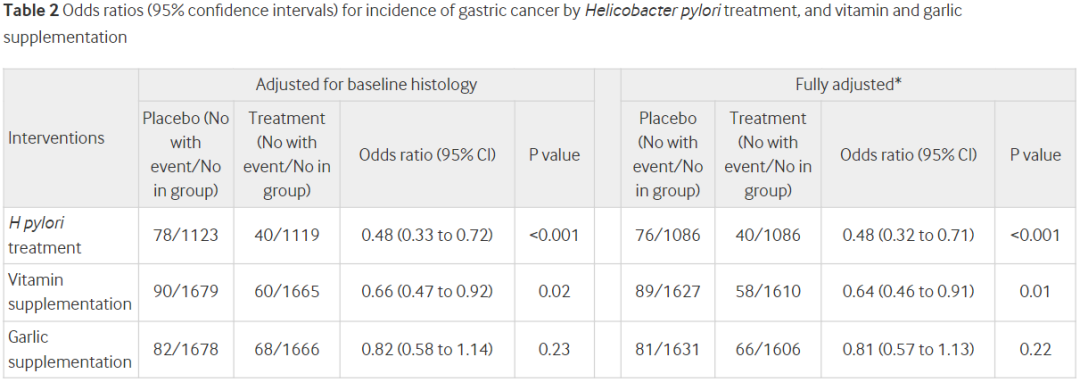Click odds ratio 0.66 (0.47 to 0.92)
1080x382 pixels.
tap(427, 292)
